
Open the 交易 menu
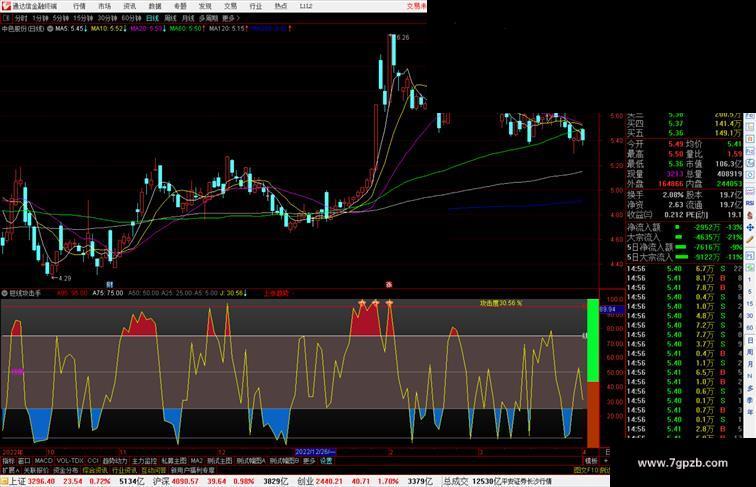230,6
